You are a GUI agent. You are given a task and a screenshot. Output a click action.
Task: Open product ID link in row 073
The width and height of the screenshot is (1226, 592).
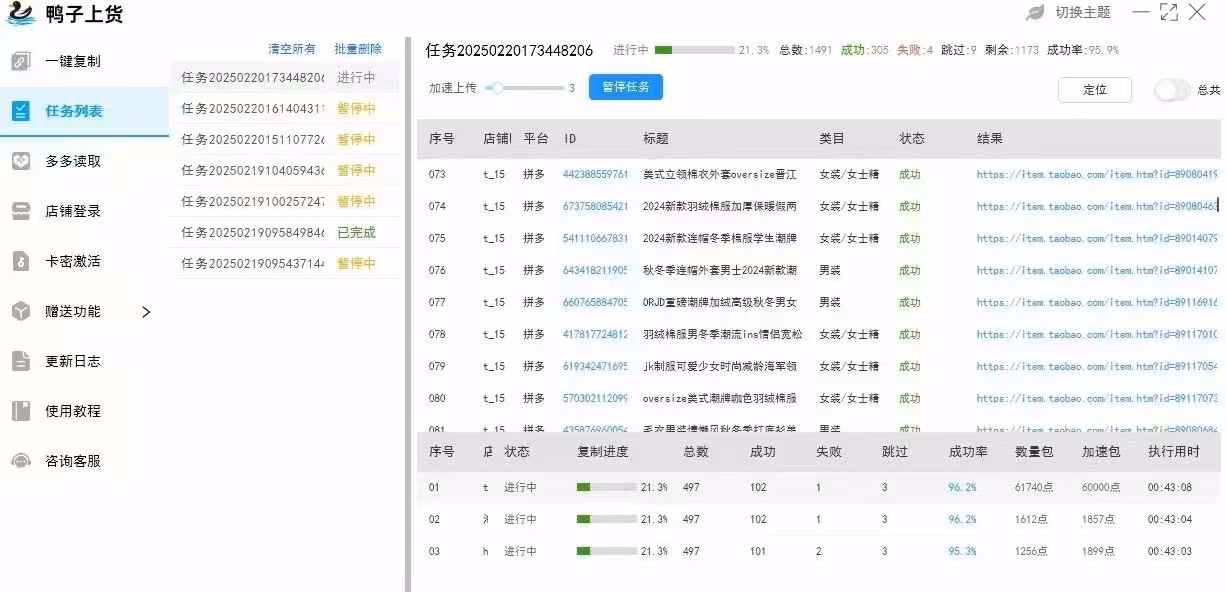click(596, 175)
